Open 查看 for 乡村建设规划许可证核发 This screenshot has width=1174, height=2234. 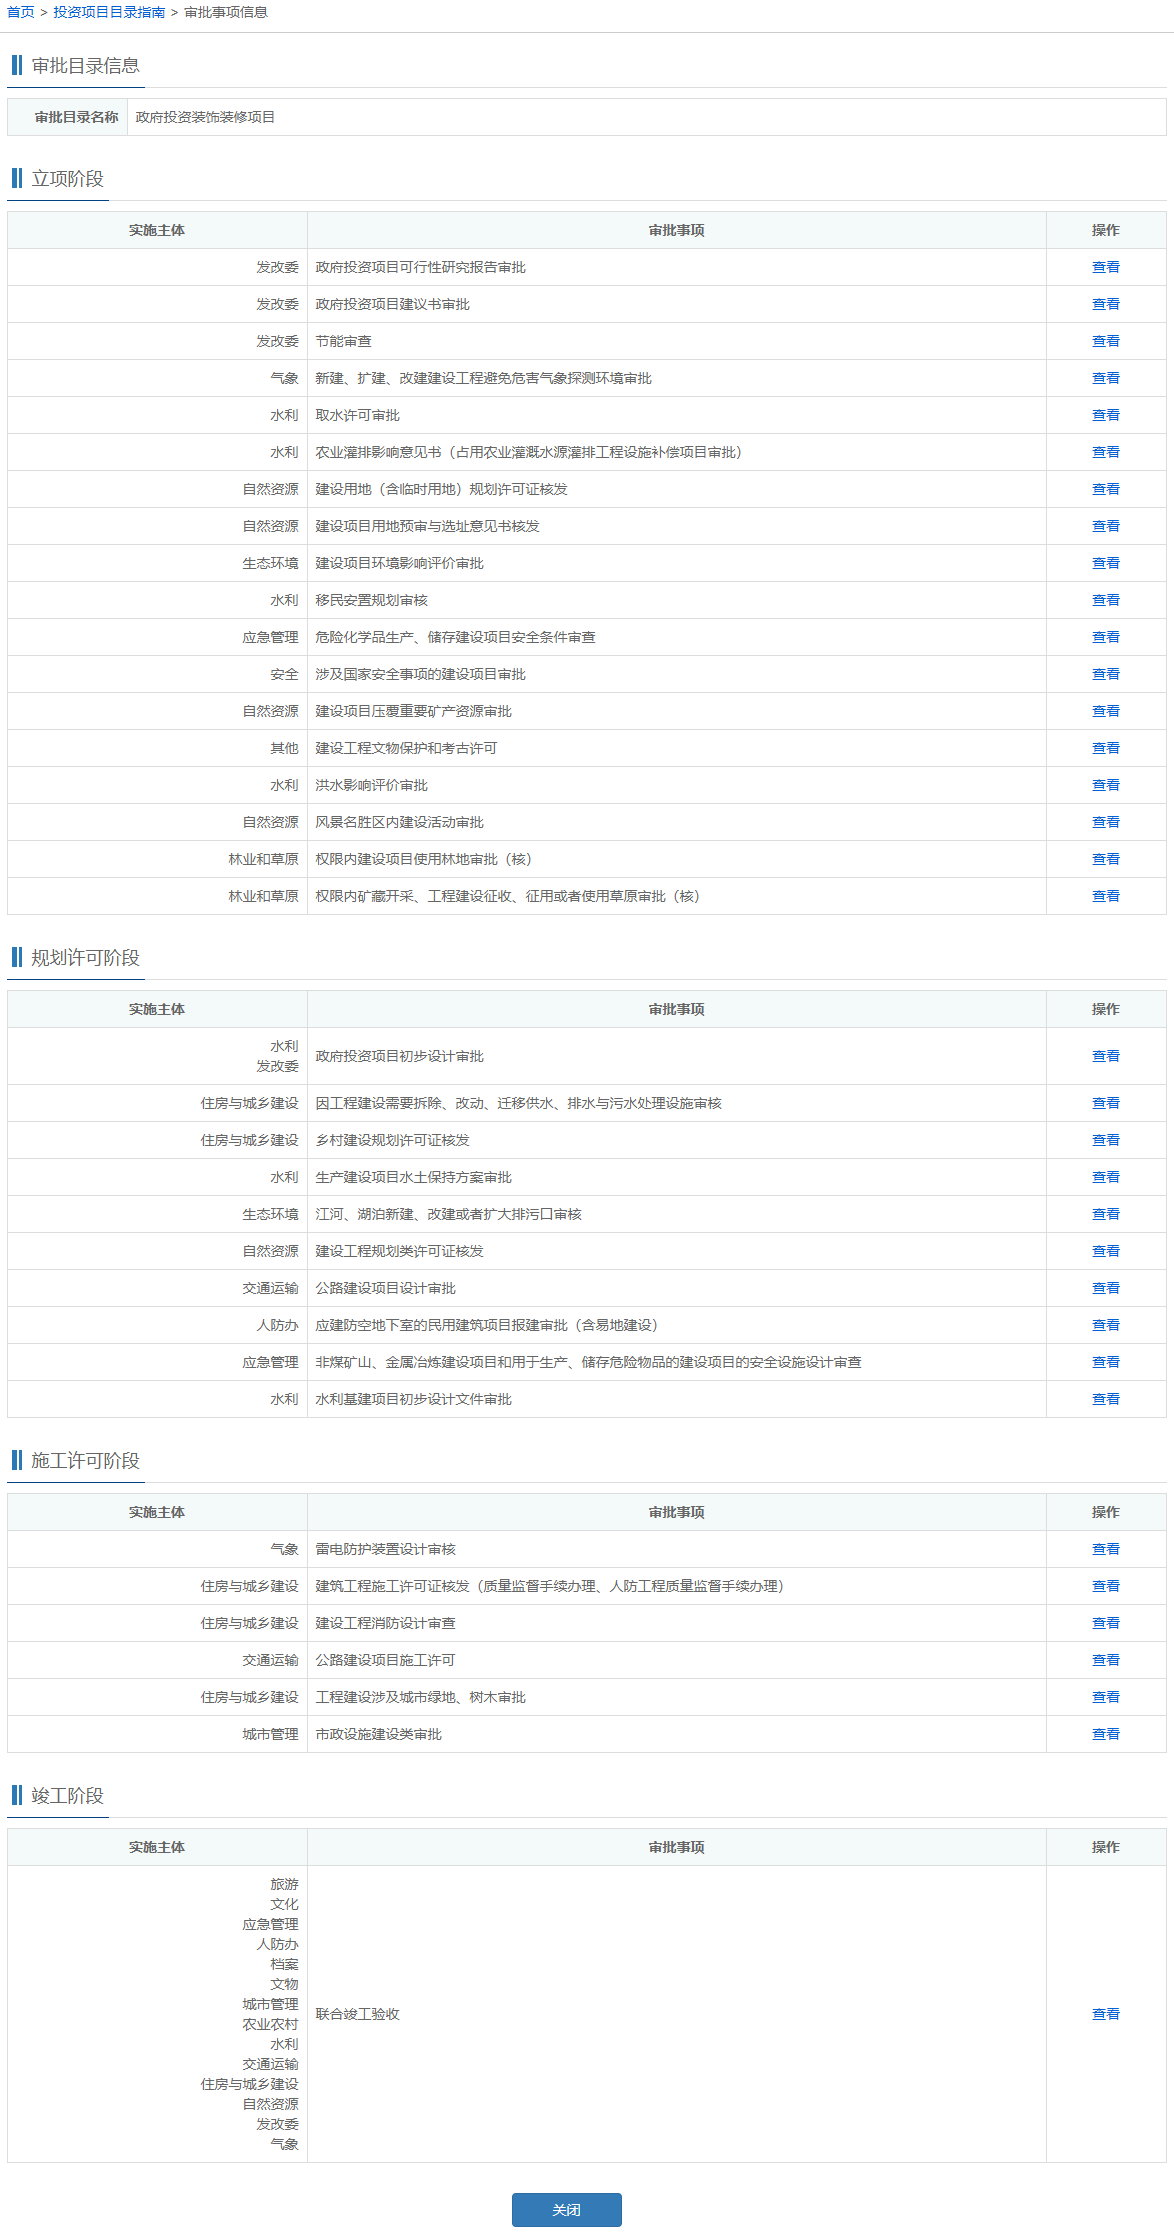click(1105, 1140)
